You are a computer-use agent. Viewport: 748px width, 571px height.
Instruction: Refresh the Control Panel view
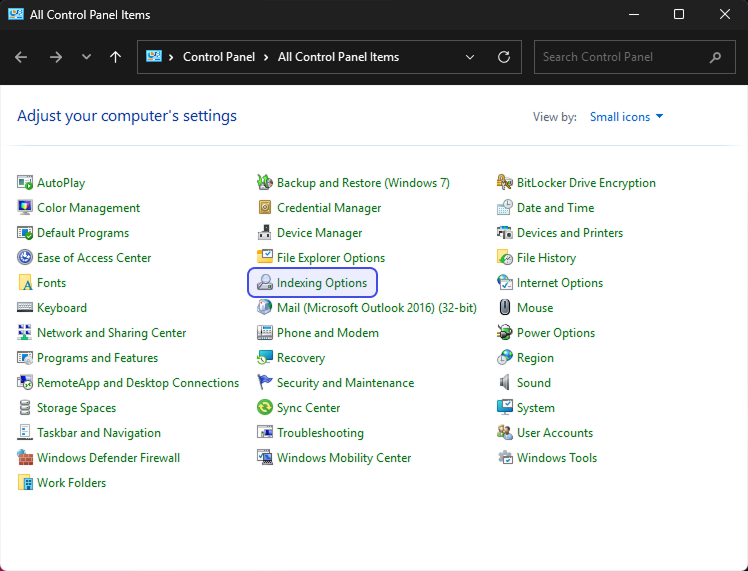[x=504, y=57]
